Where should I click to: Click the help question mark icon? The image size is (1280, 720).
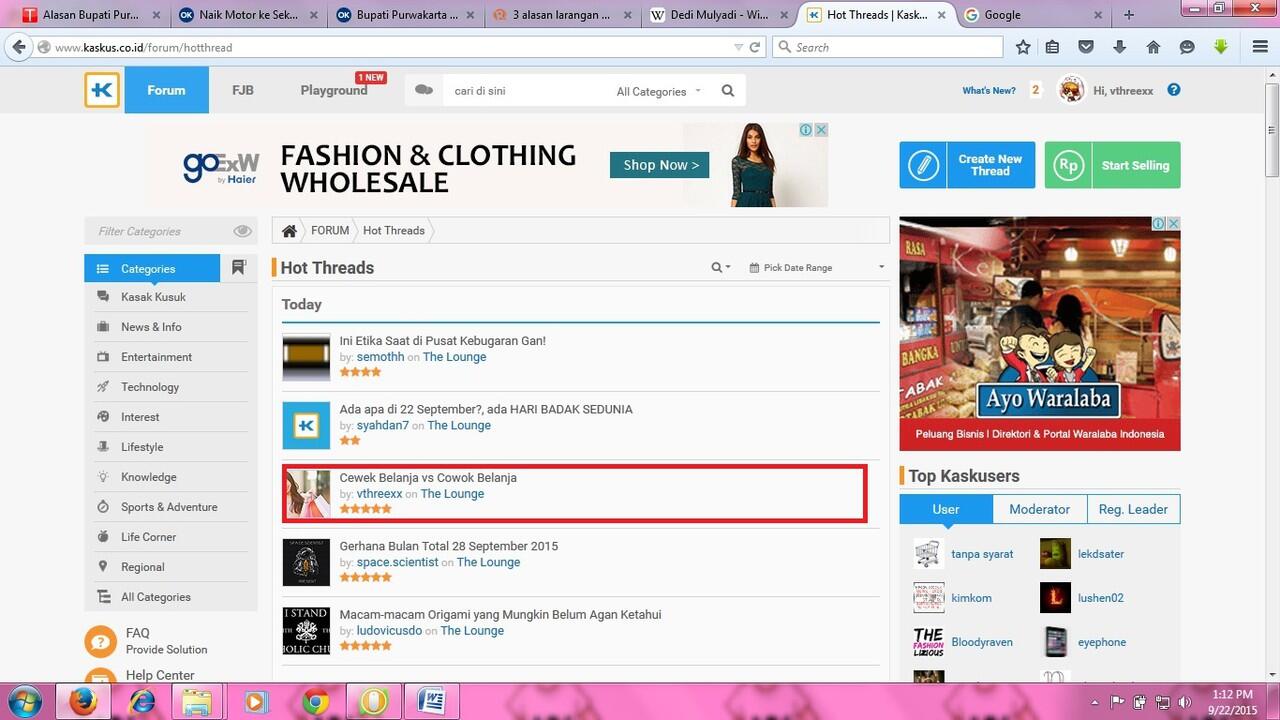1174,90
